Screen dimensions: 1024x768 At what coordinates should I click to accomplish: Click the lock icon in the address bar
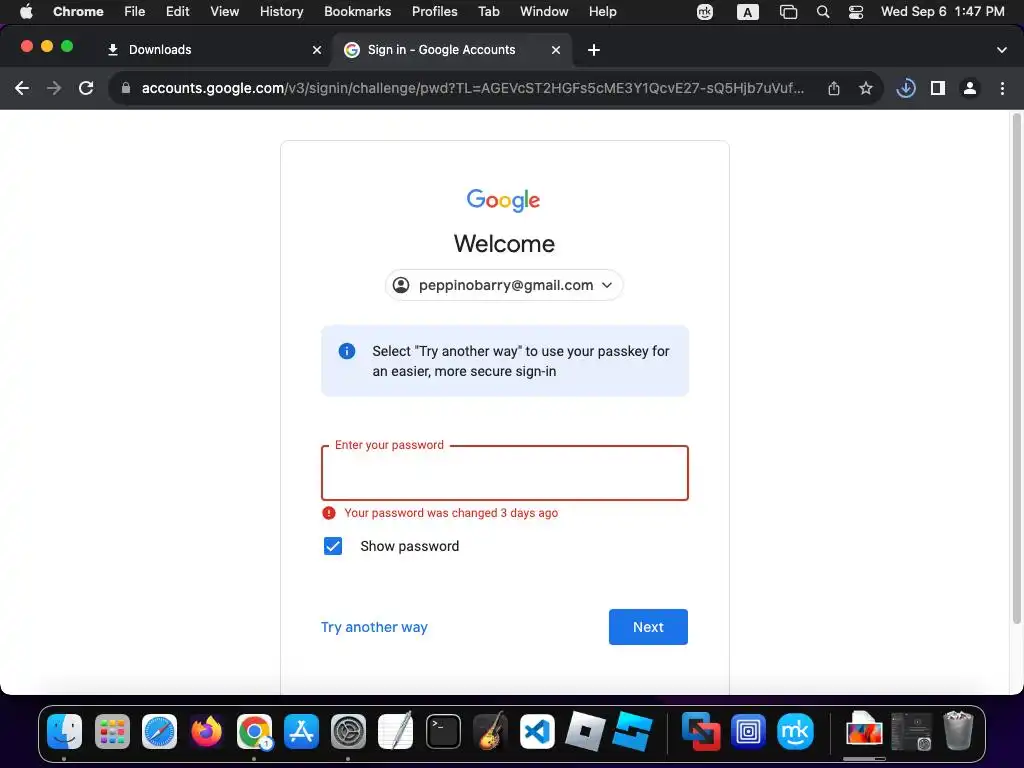coord(126,88)
